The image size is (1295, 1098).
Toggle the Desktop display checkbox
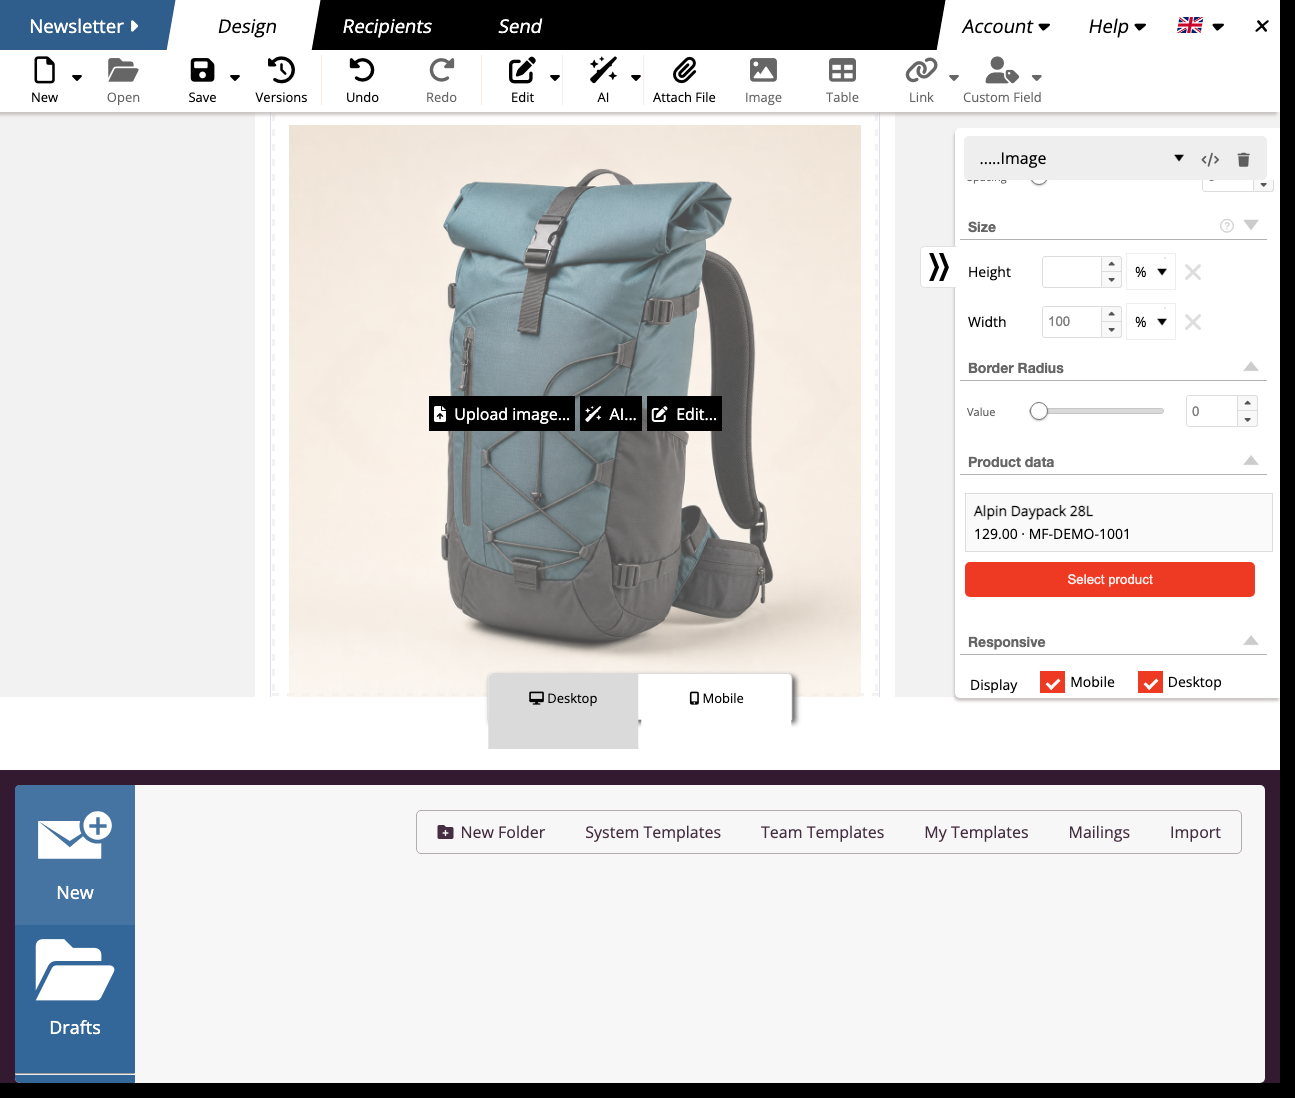pos(1150,683)
